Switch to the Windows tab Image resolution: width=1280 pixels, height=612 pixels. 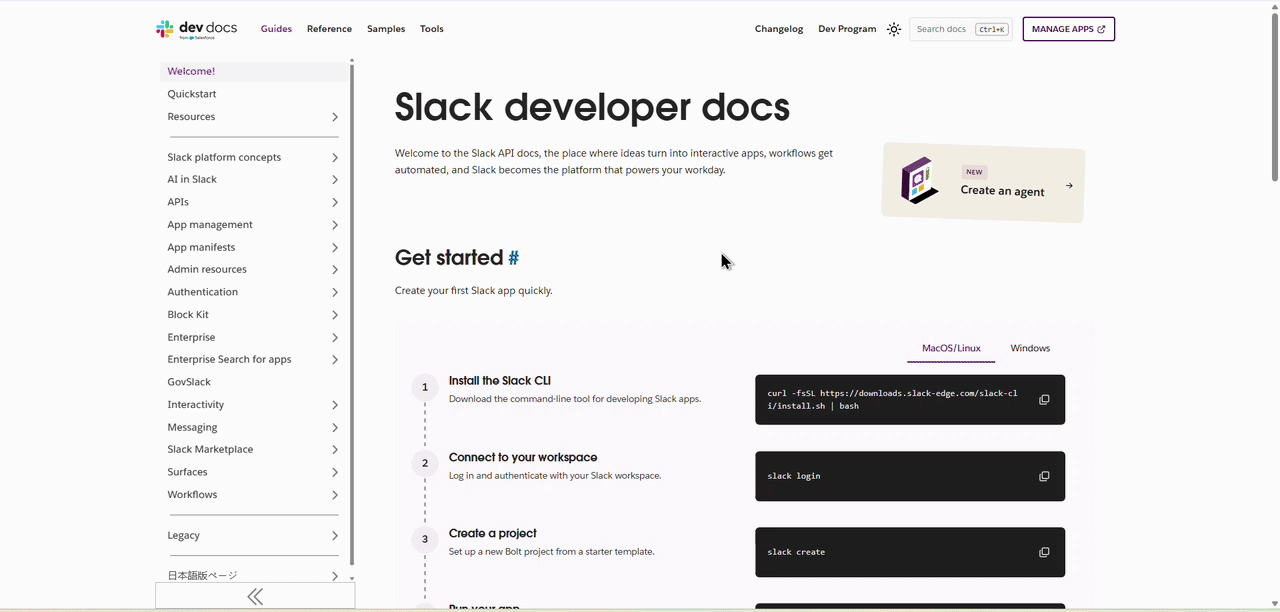(1030, 348)
